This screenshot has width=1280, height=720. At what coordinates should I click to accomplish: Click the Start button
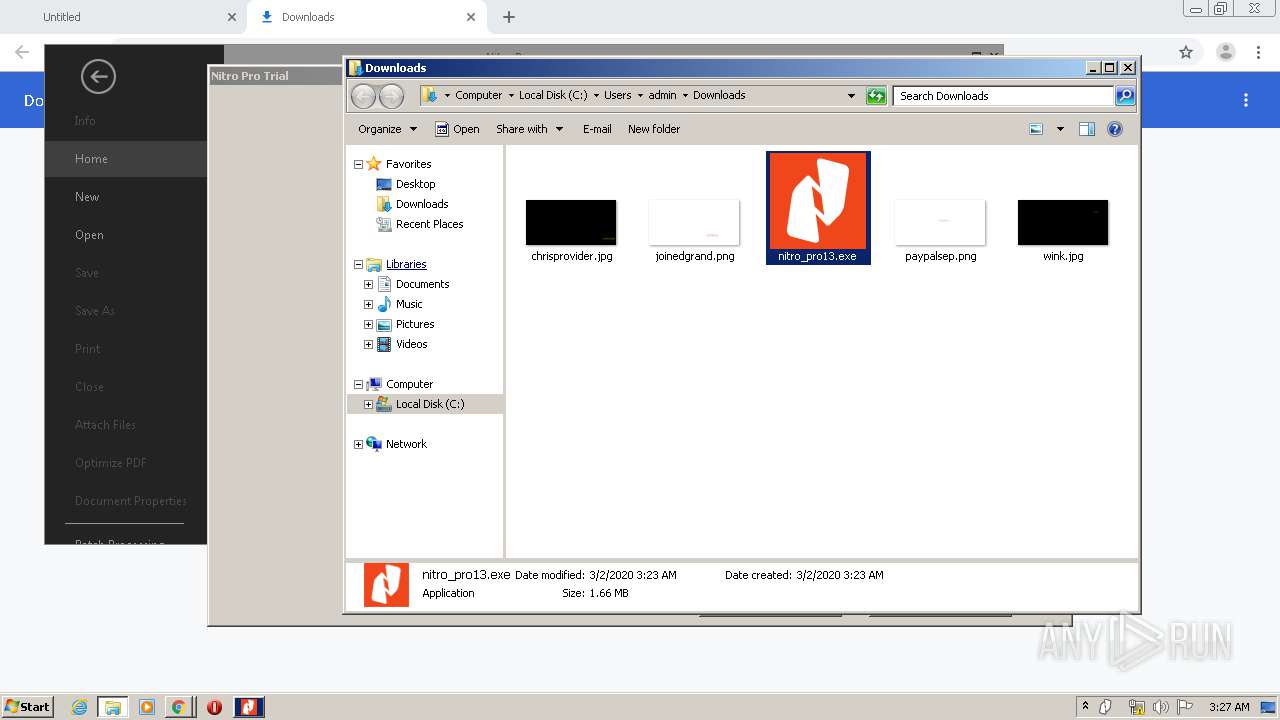click(x=27, y=707)
